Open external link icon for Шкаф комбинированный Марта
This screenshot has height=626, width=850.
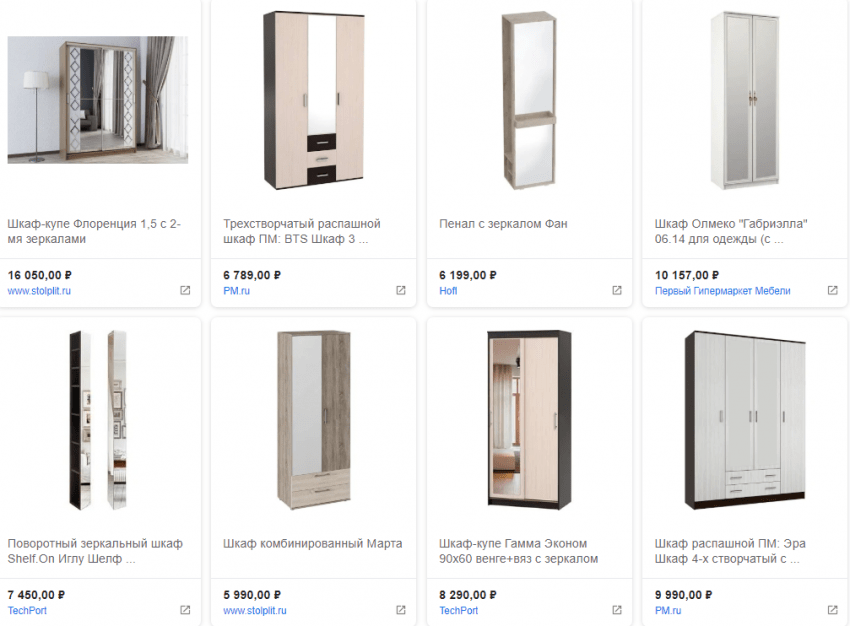pos(401,610)
